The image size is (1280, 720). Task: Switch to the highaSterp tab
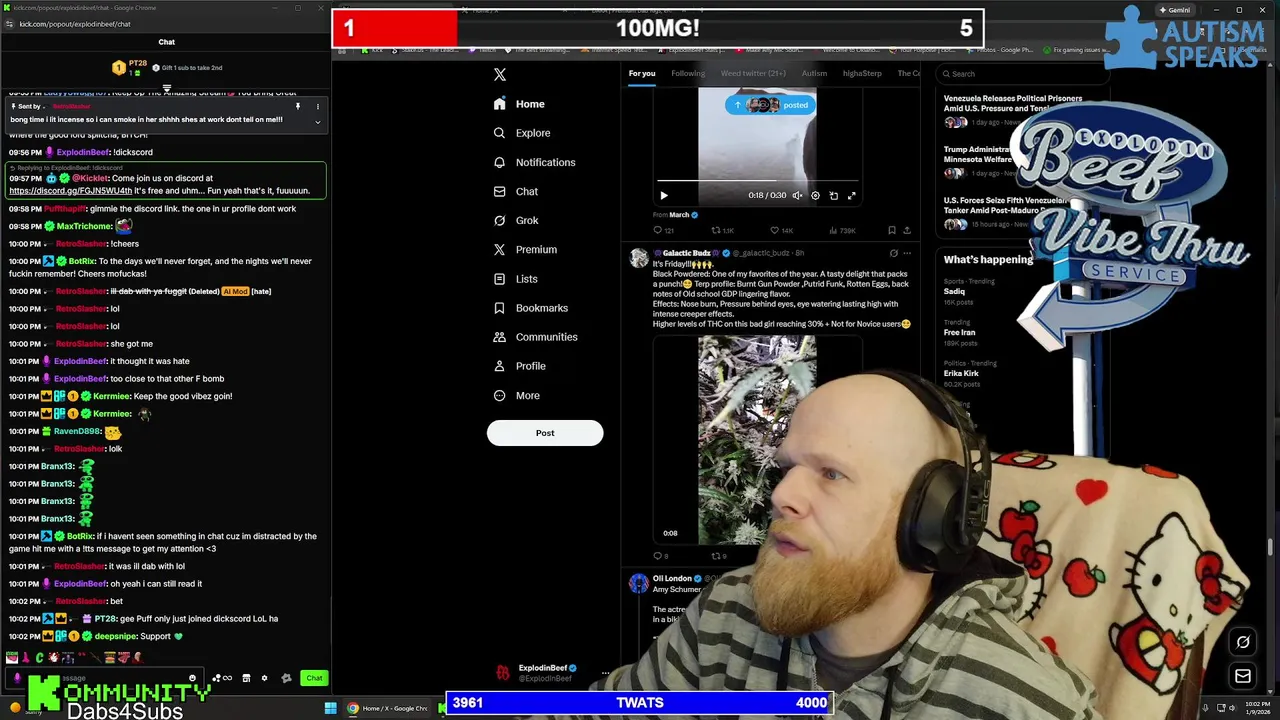click(862, 73)
